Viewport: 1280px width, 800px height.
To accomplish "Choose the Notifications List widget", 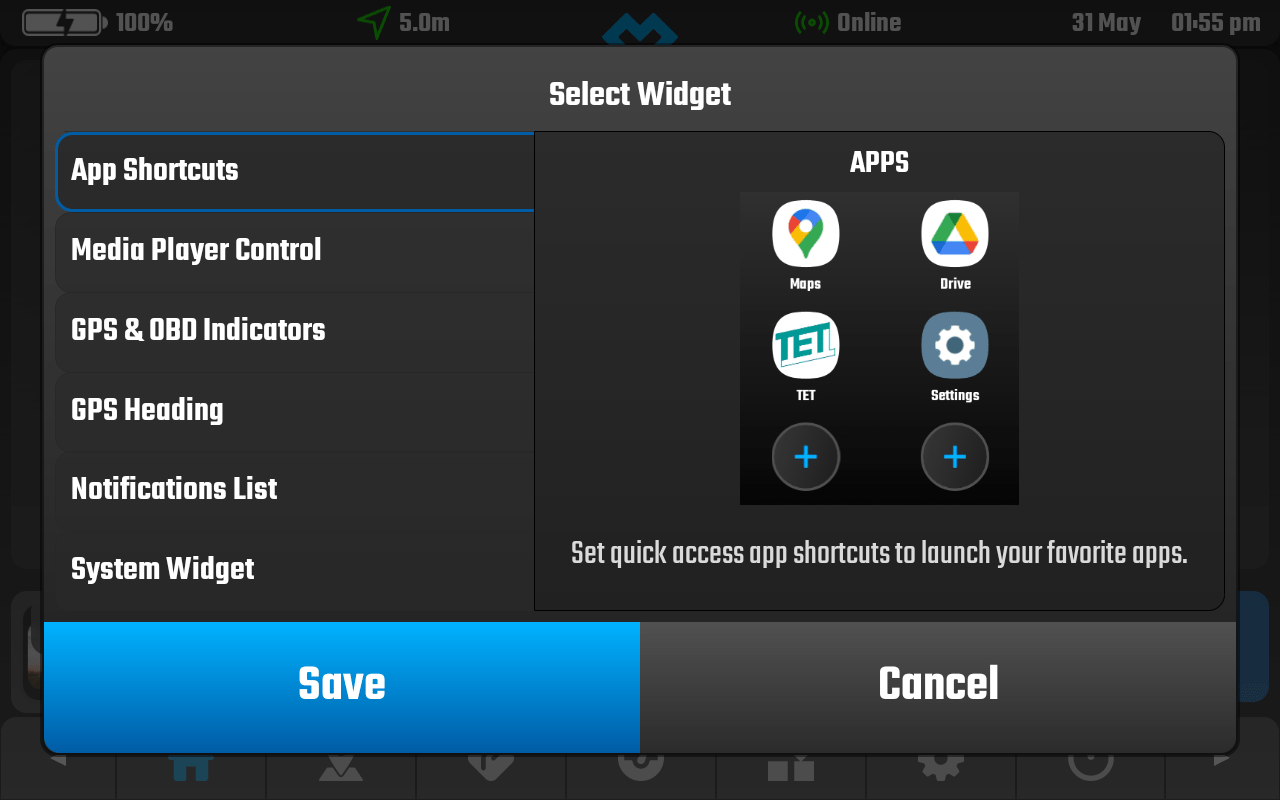I will [295, 489].
